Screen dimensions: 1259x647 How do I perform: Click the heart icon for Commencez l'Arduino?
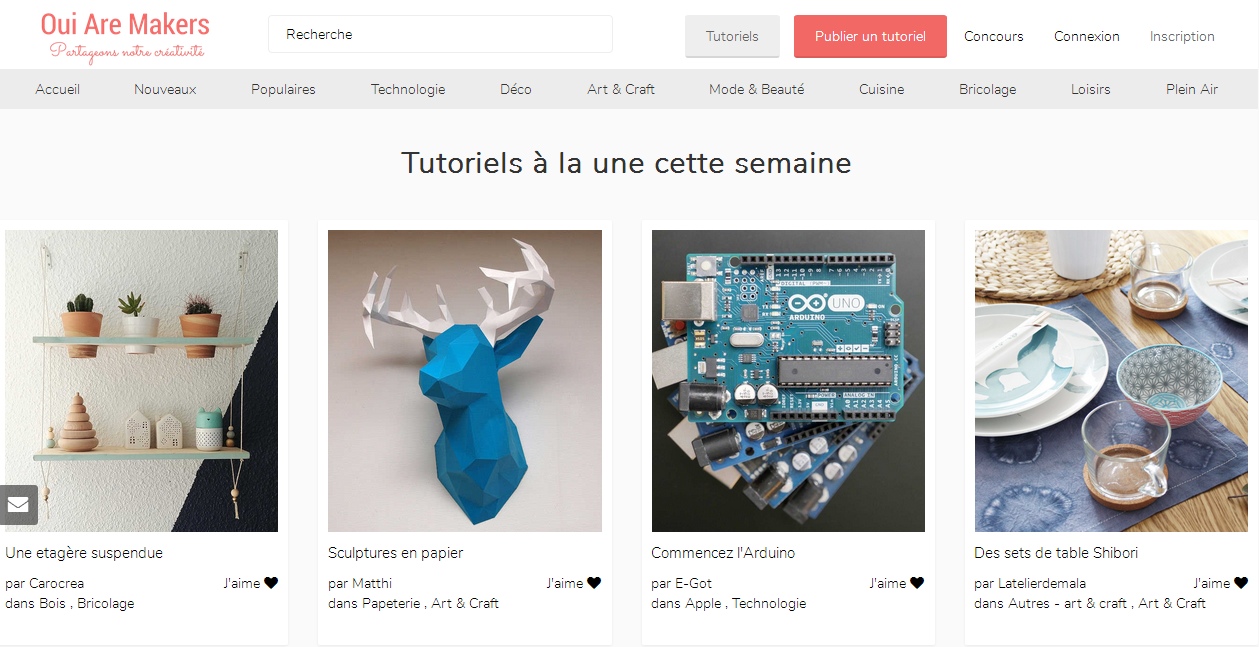[917, 583]
